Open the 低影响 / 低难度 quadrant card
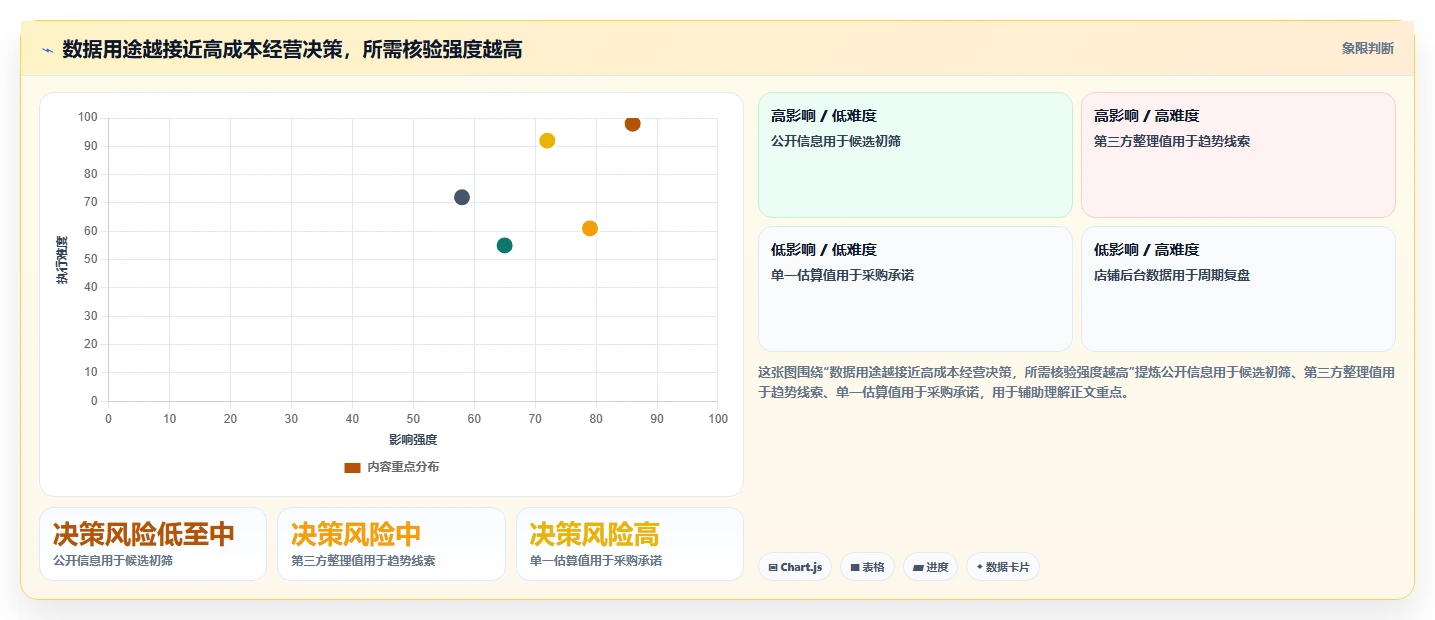Screen dimensions: 1435x620 pyautogui.click(x=915, y=289)
